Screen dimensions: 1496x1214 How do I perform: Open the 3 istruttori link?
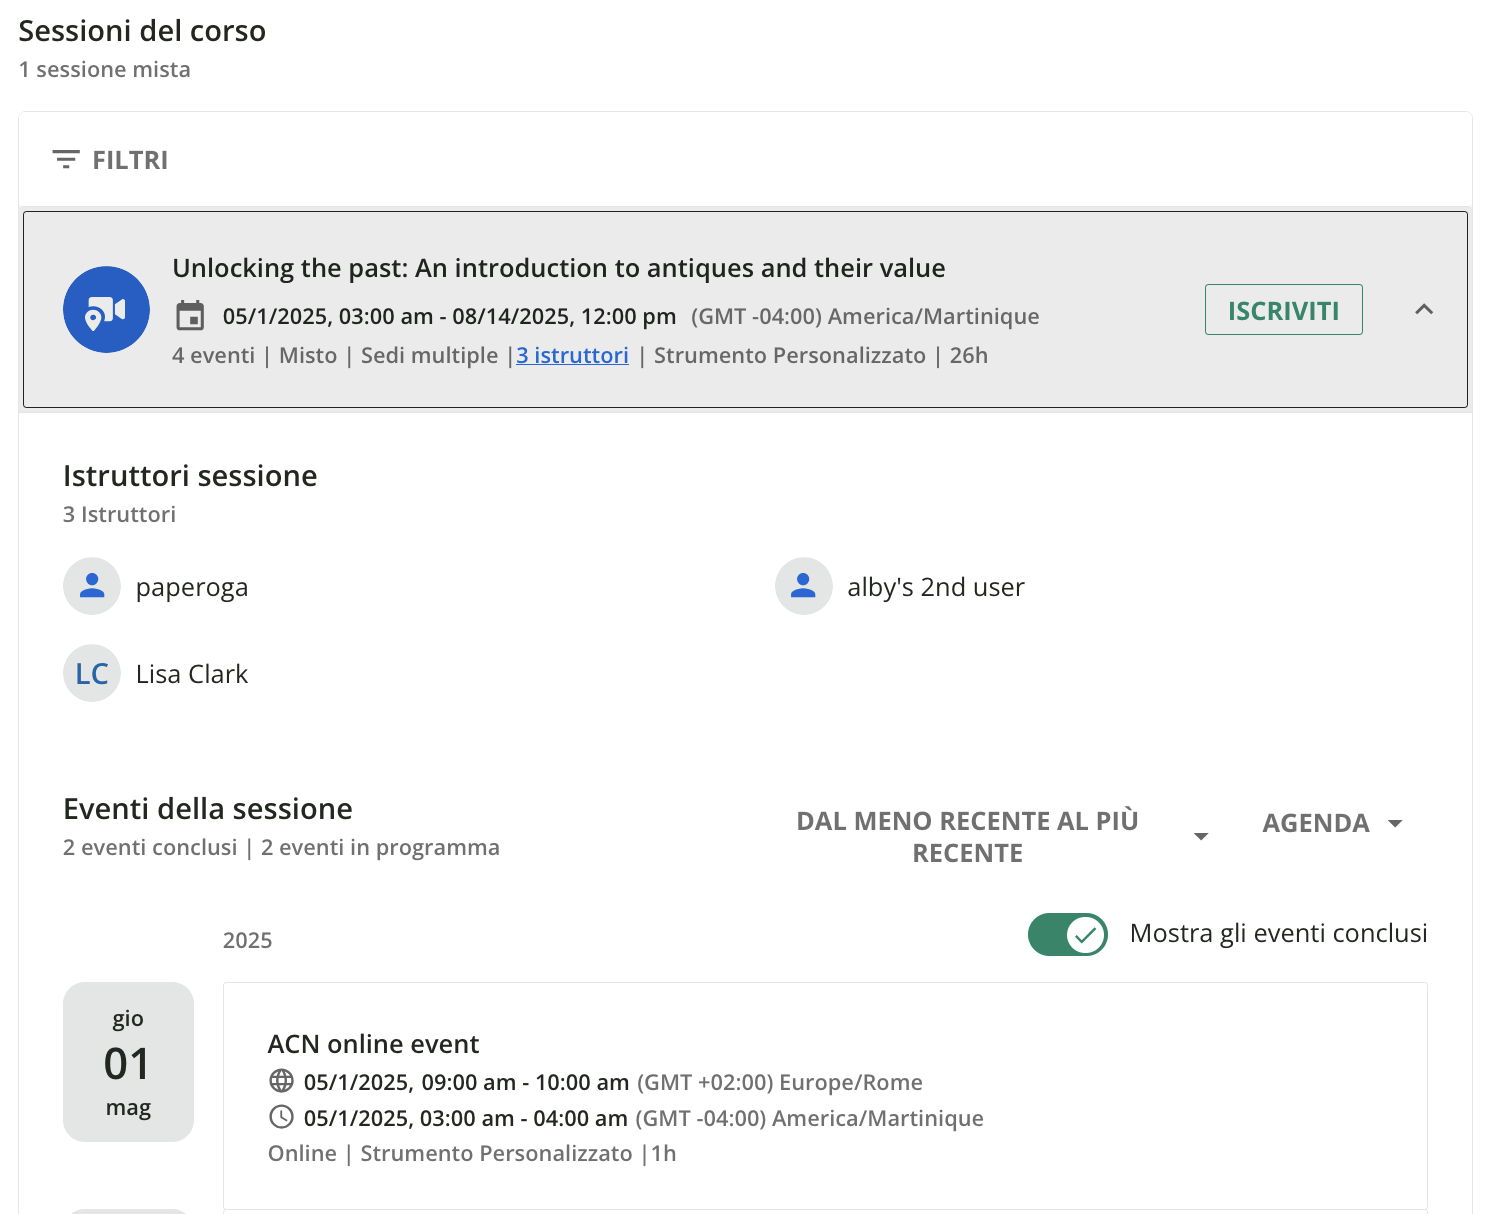click(x=572, y=355)
